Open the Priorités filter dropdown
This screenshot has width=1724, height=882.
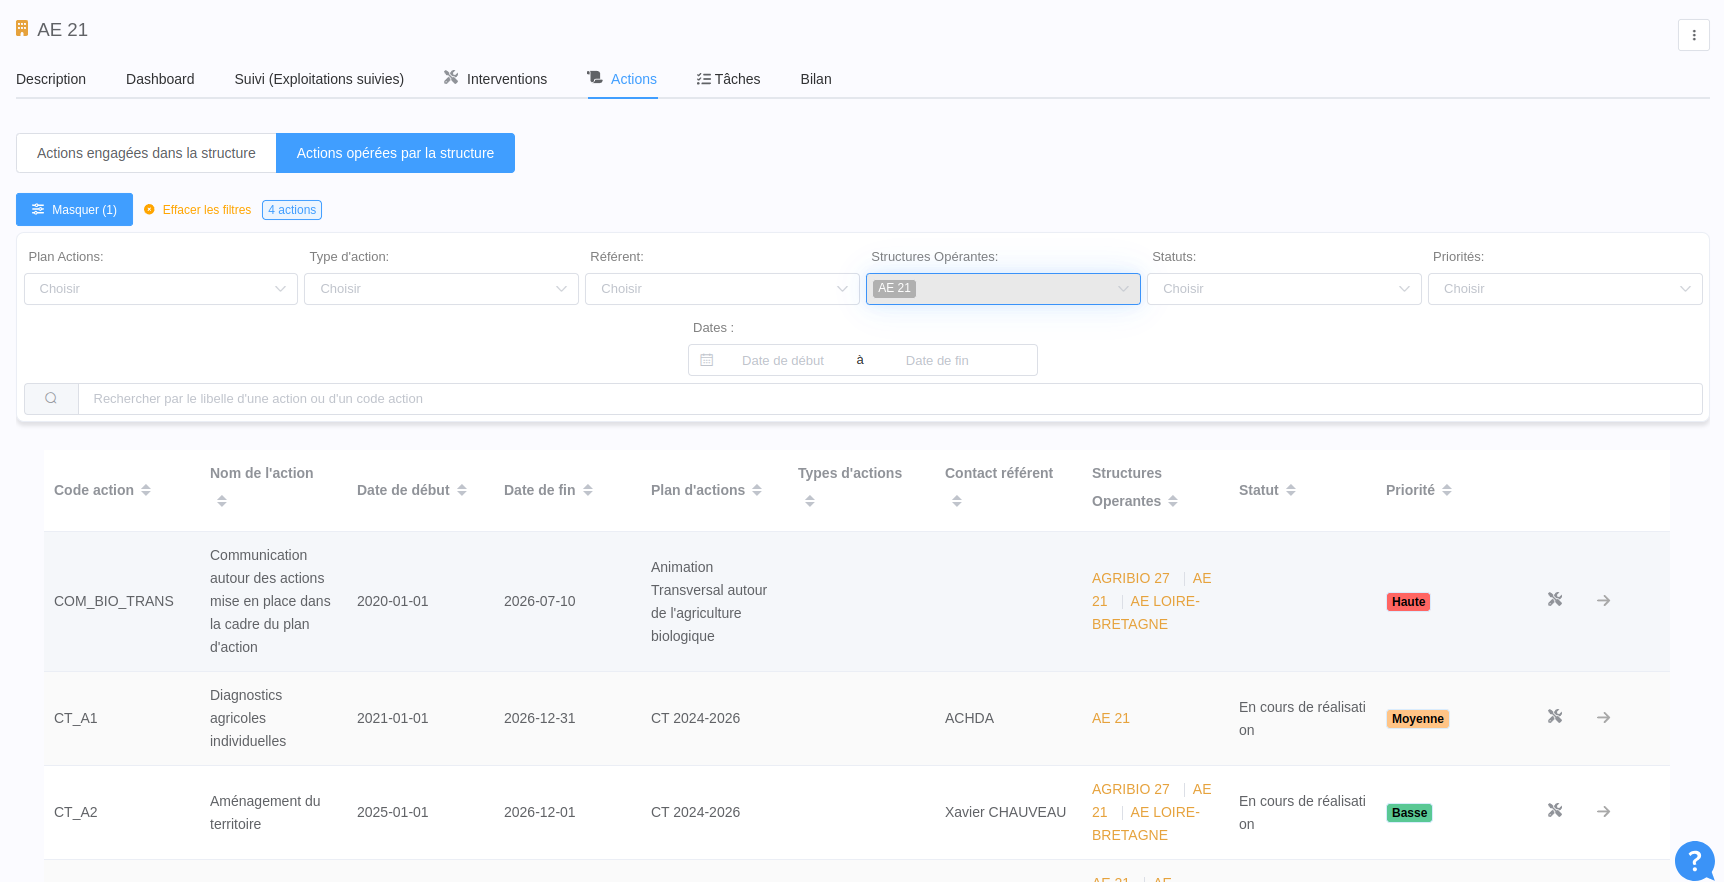coord(1564,289)
